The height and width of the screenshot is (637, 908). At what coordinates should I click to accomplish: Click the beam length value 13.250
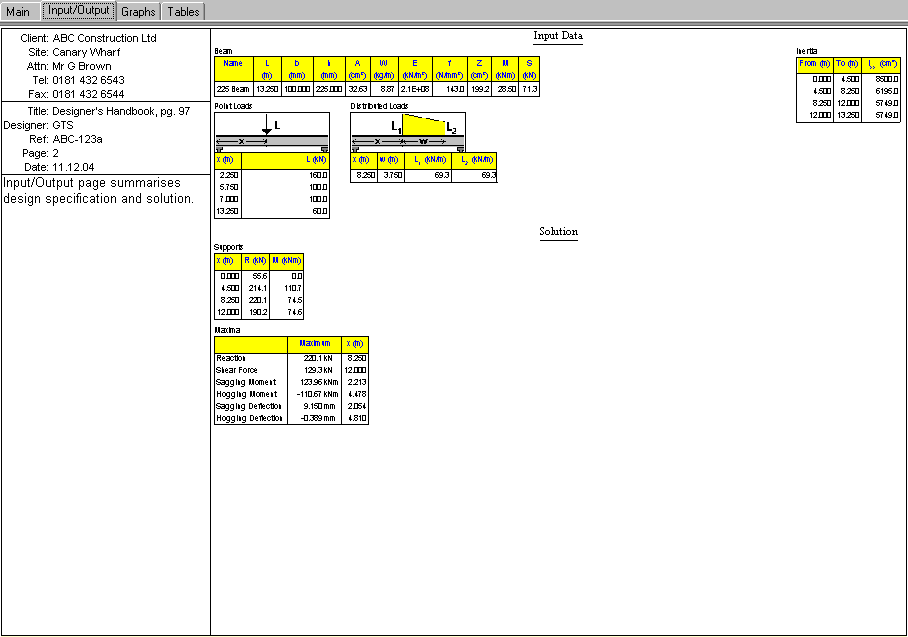click(267, 89)
